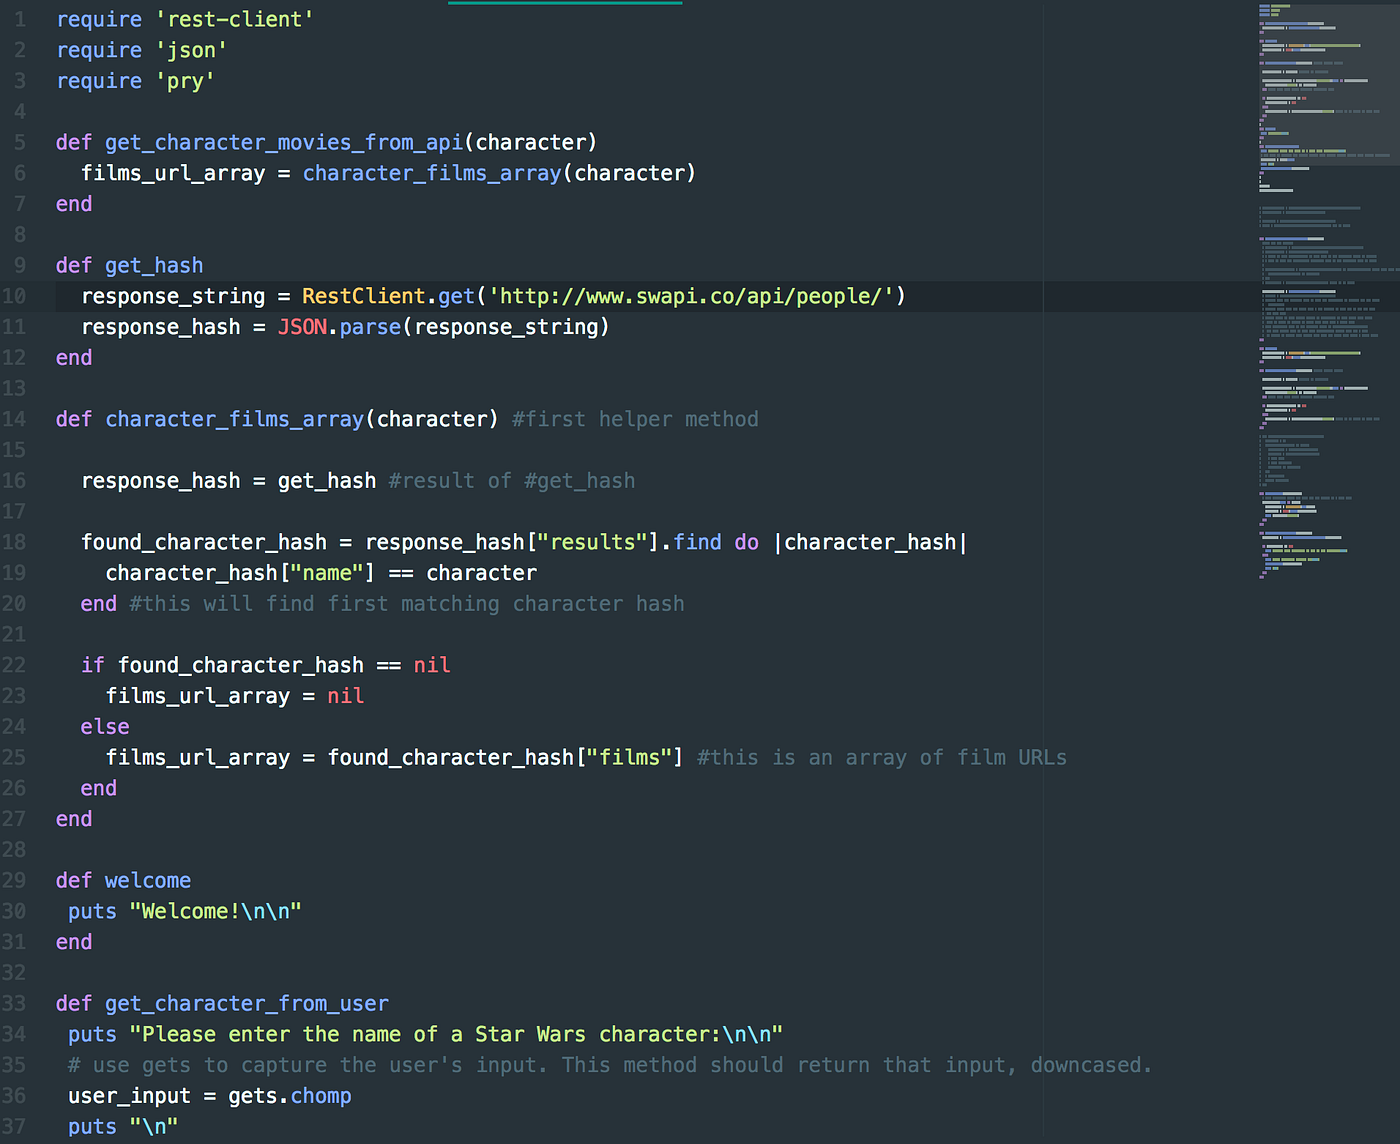This screenshot has width=1400, height=1144.
Task: Click the comment on line 14 about helper method
Action: click(634, 419)
